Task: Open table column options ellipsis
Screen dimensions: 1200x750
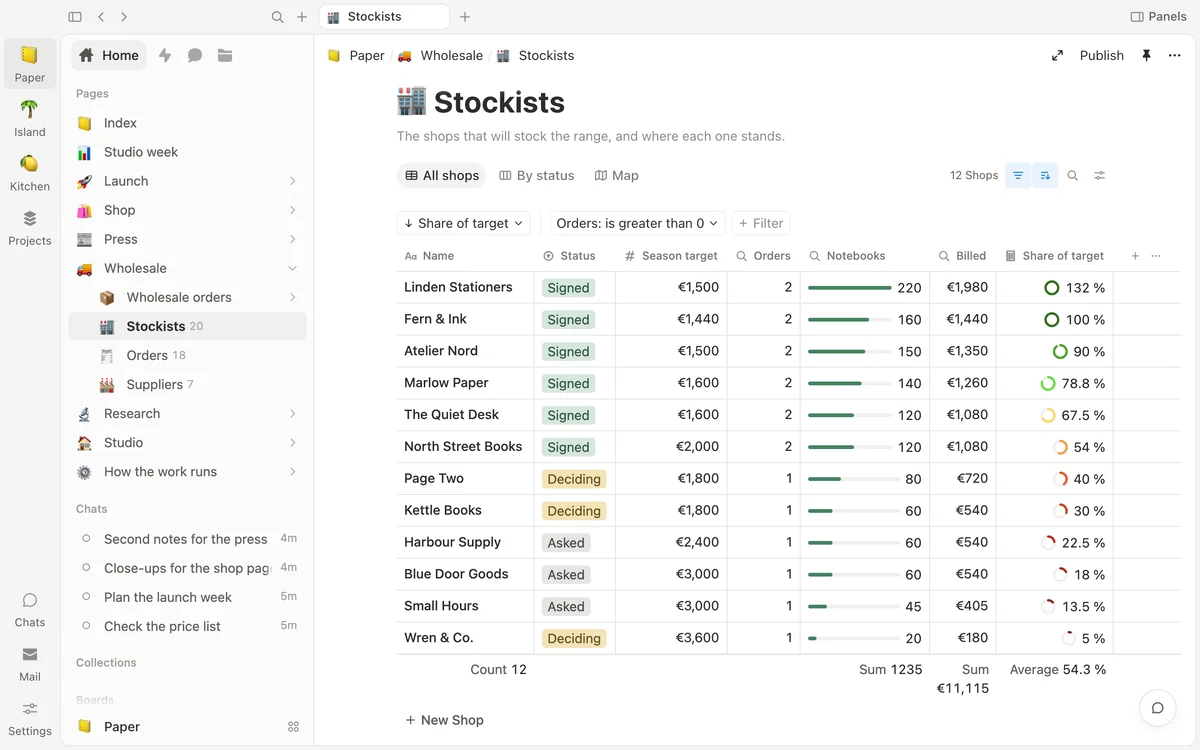Action: coord(1157,256)
